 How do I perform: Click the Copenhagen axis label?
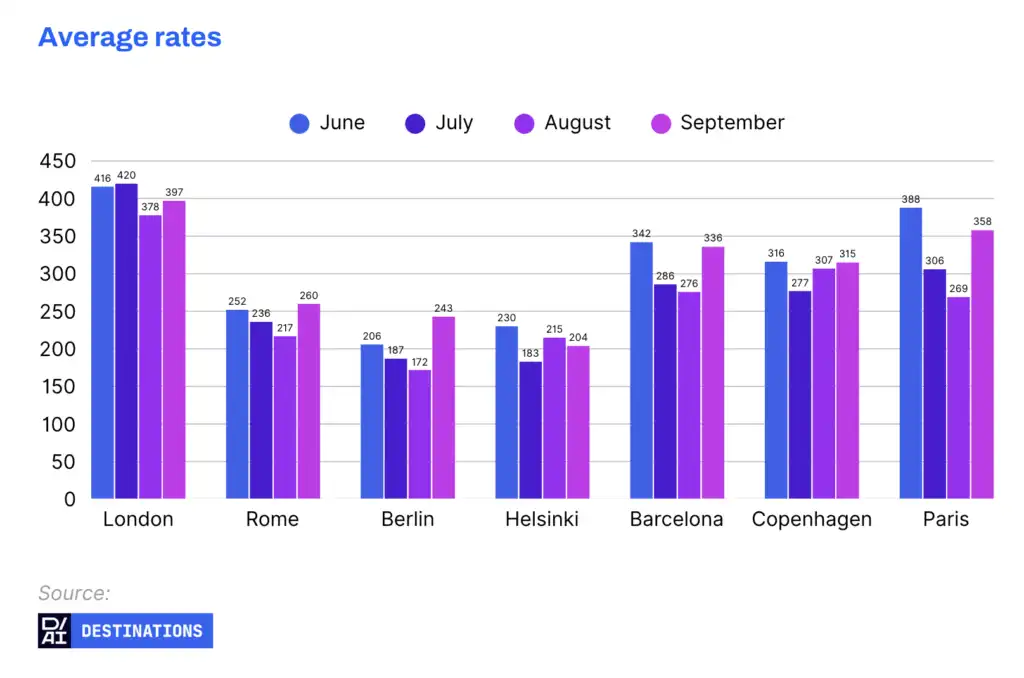[812, 520]
